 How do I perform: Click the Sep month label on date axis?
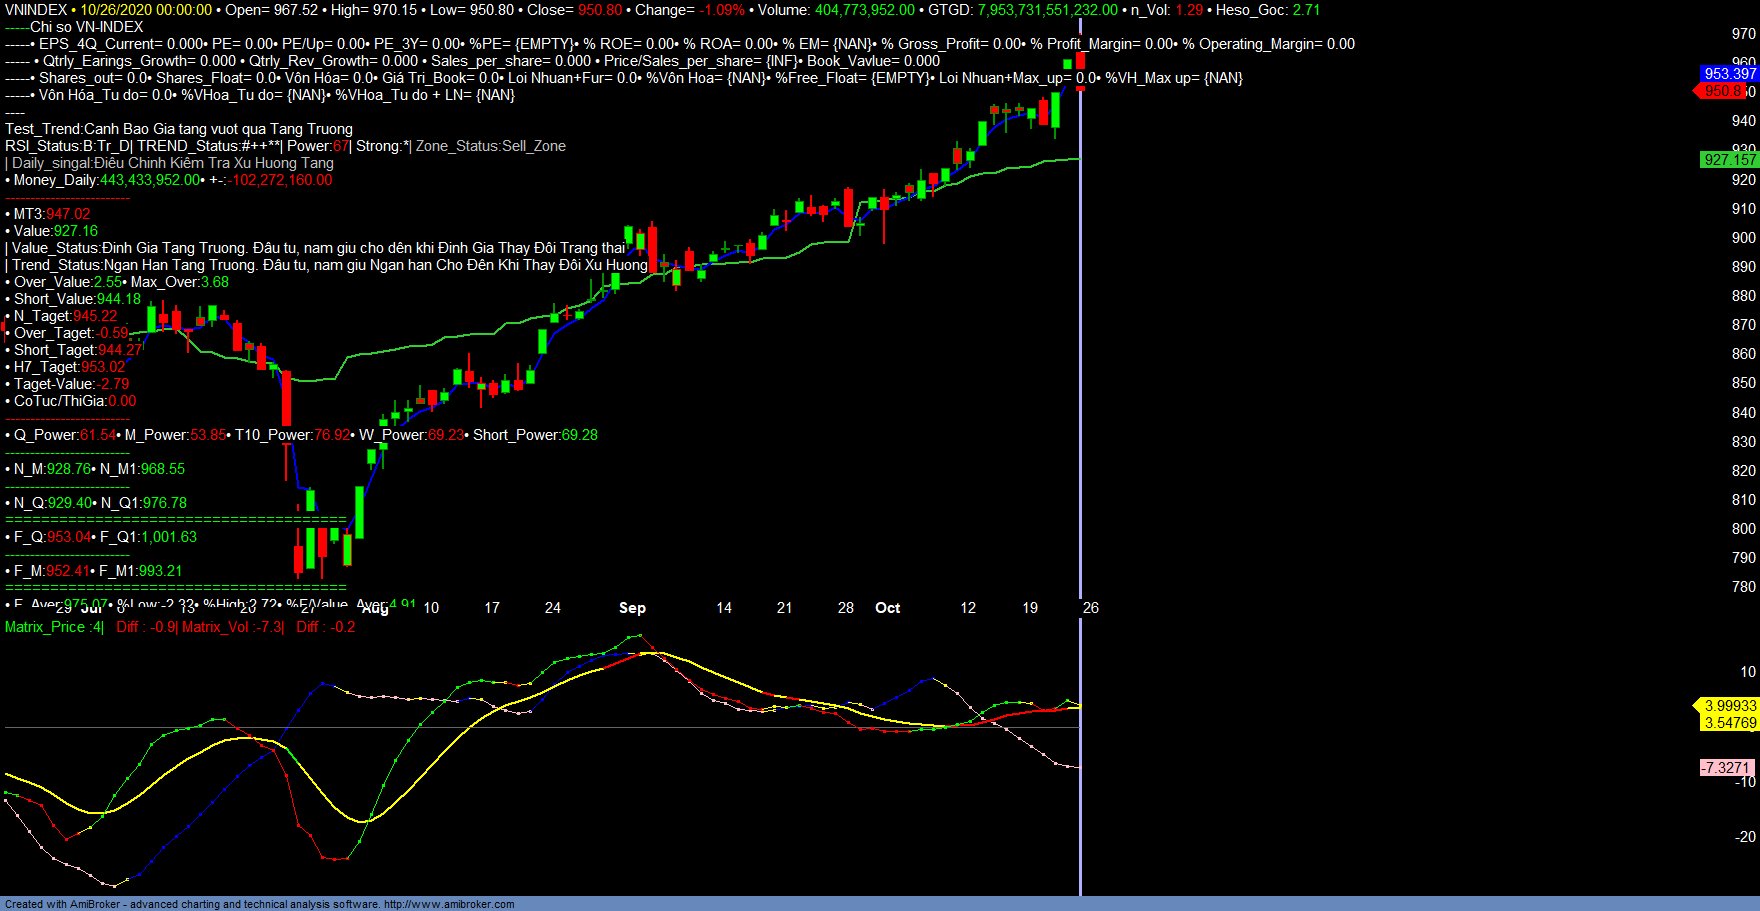tap(632, 608)
